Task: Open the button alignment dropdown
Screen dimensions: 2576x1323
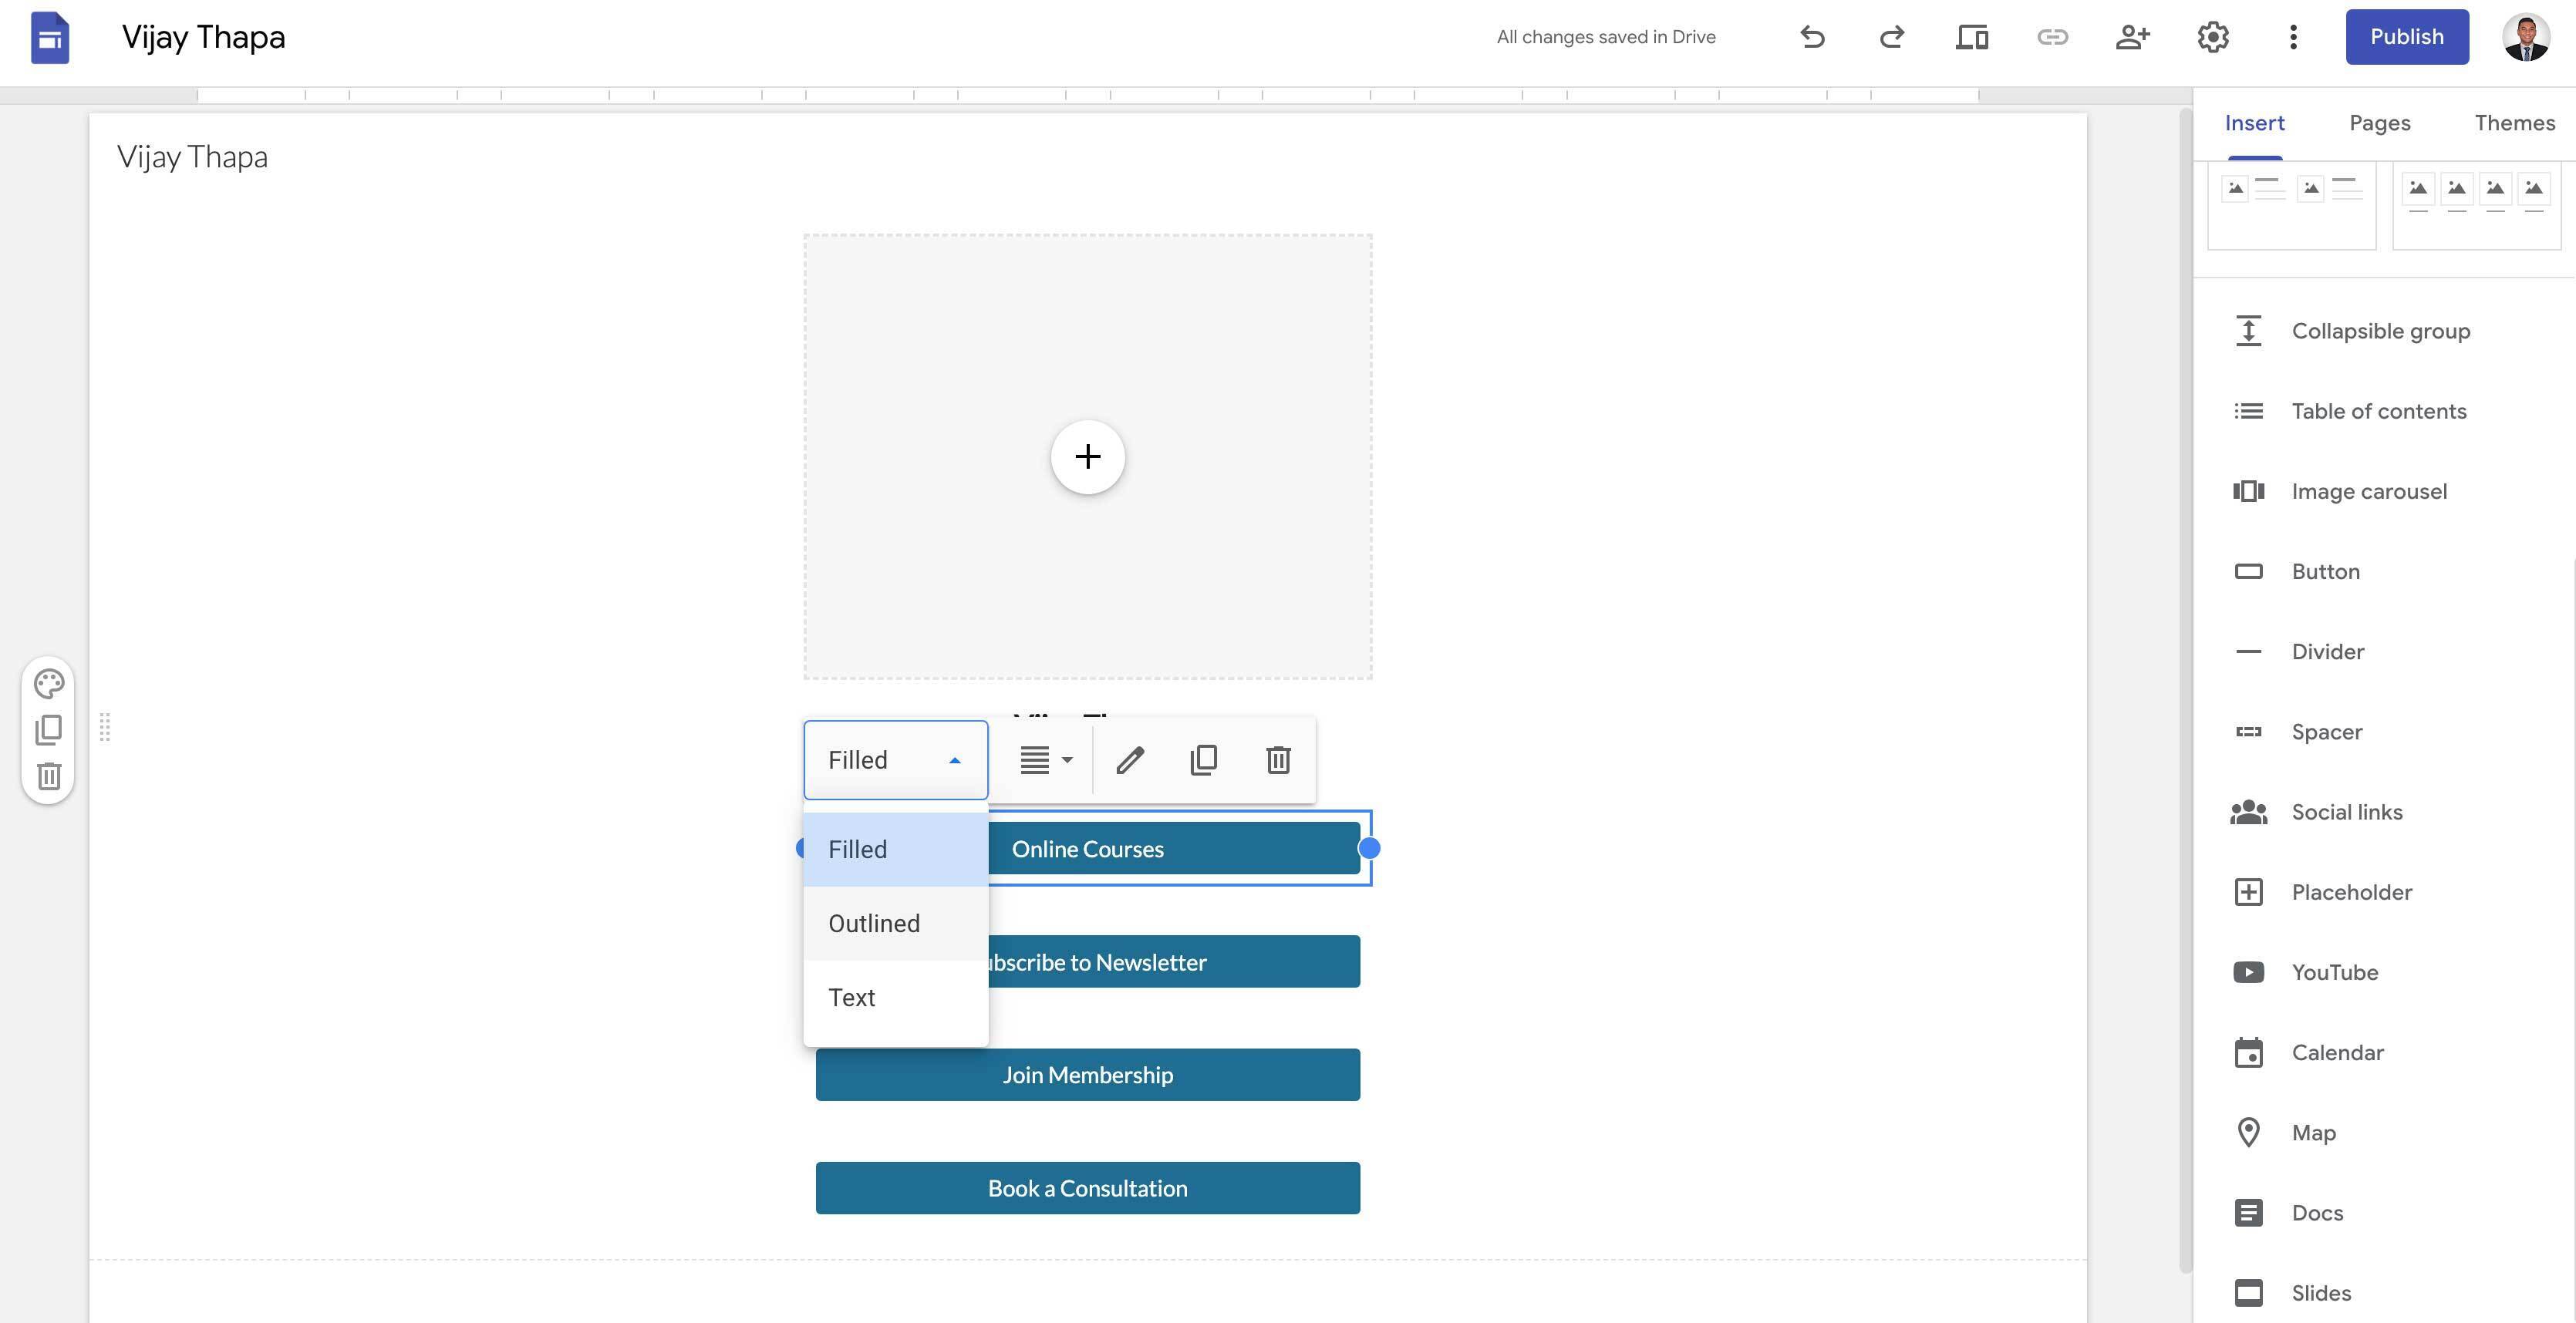Action: click(x=1046, y=760)
